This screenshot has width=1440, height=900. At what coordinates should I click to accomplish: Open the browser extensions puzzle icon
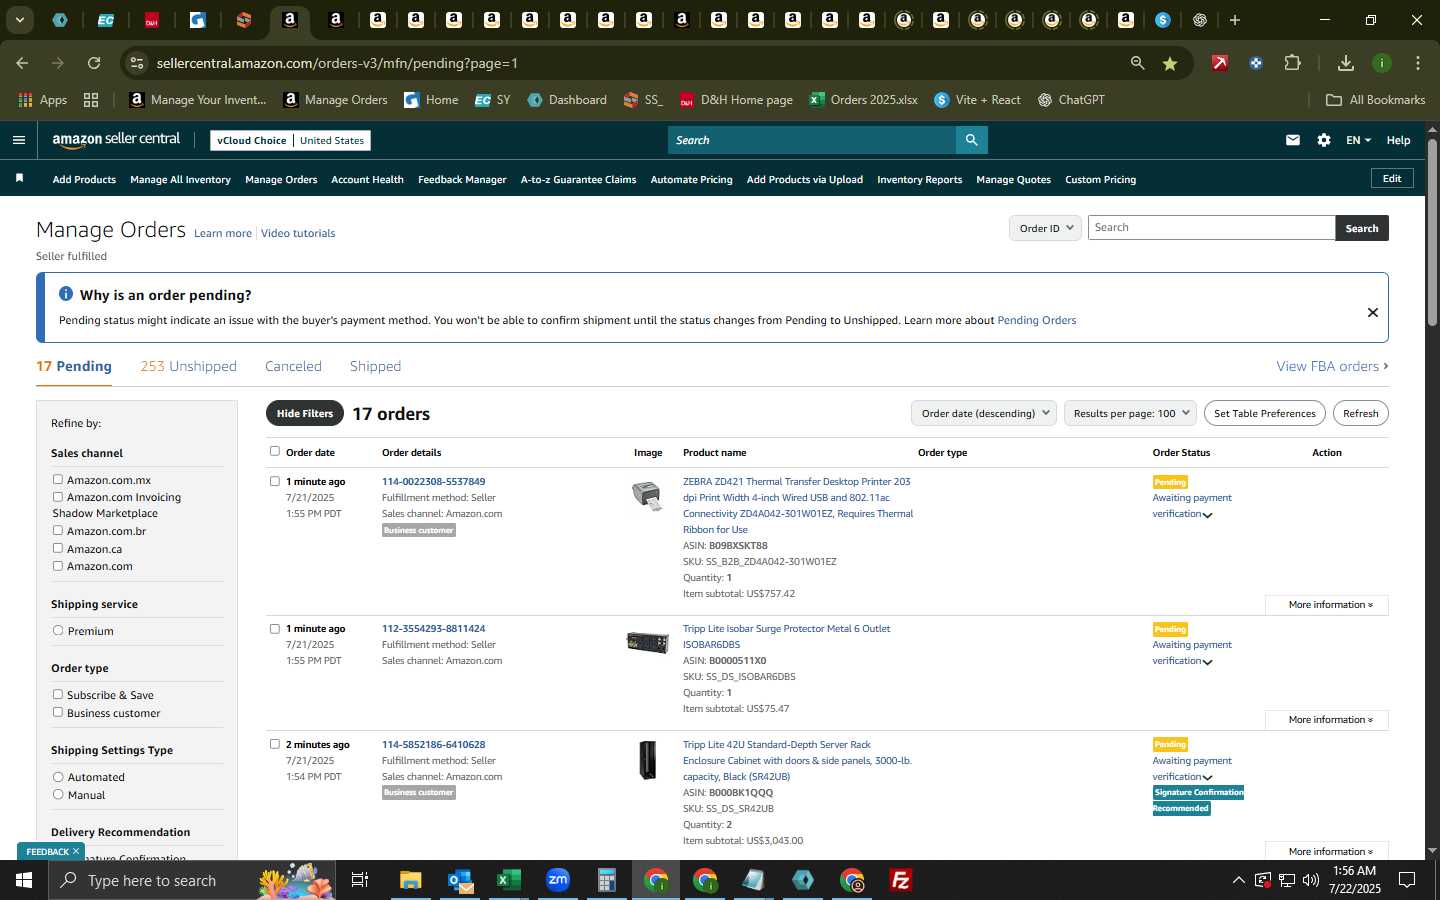pyautogui.click(x=1292, y=63)
